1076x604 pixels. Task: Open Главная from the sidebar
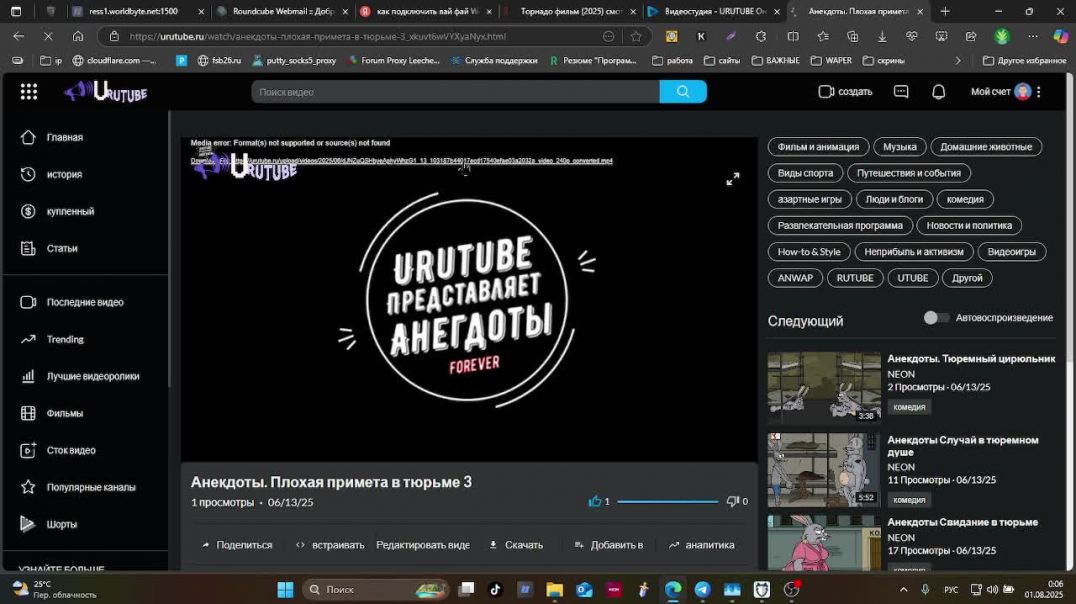tap(65, 137)
